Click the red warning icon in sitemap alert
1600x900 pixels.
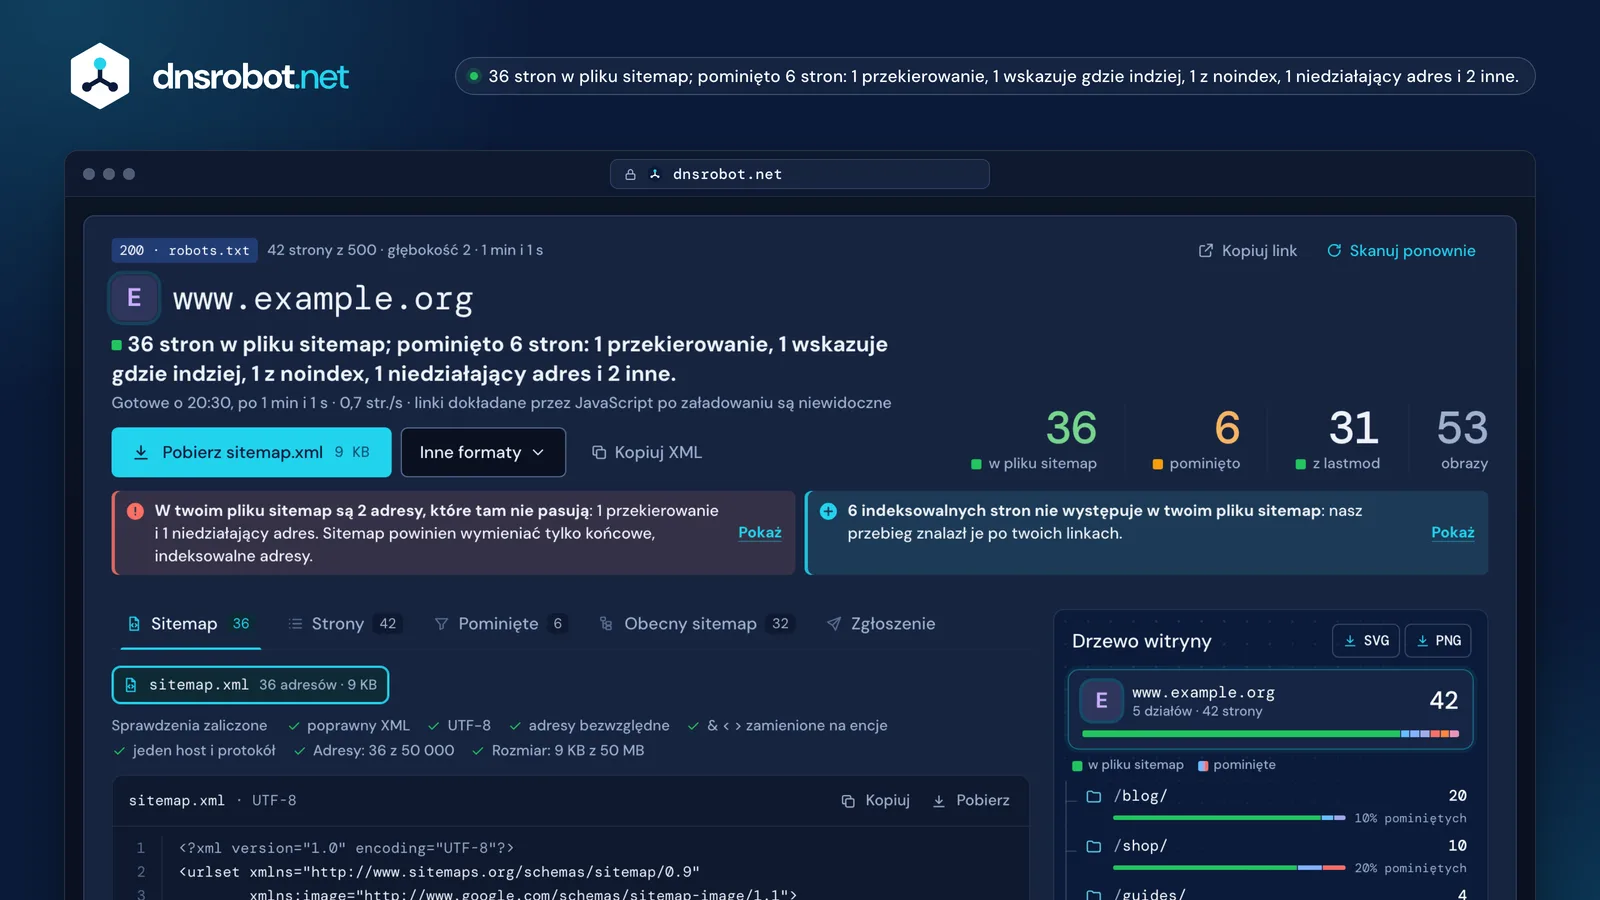(x=135, y=511)
